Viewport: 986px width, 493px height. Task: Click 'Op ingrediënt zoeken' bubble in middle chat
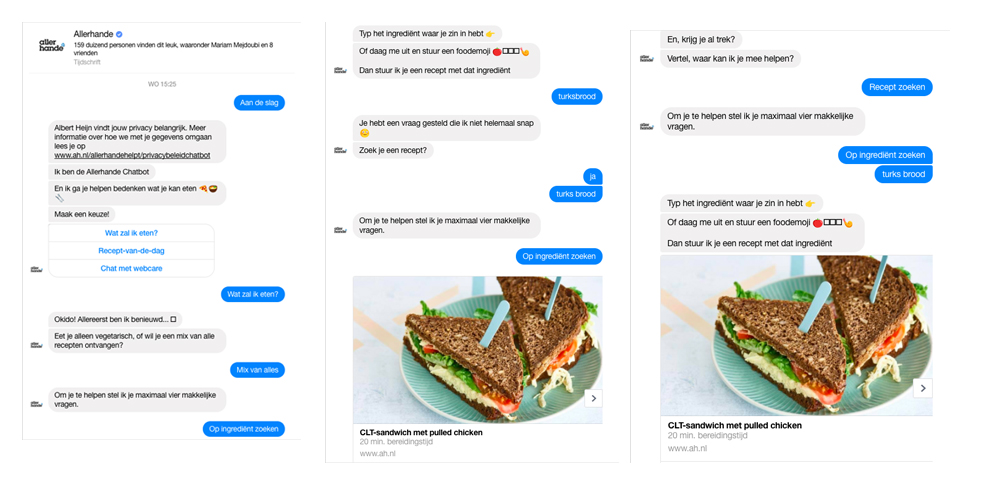click(559, 256)
